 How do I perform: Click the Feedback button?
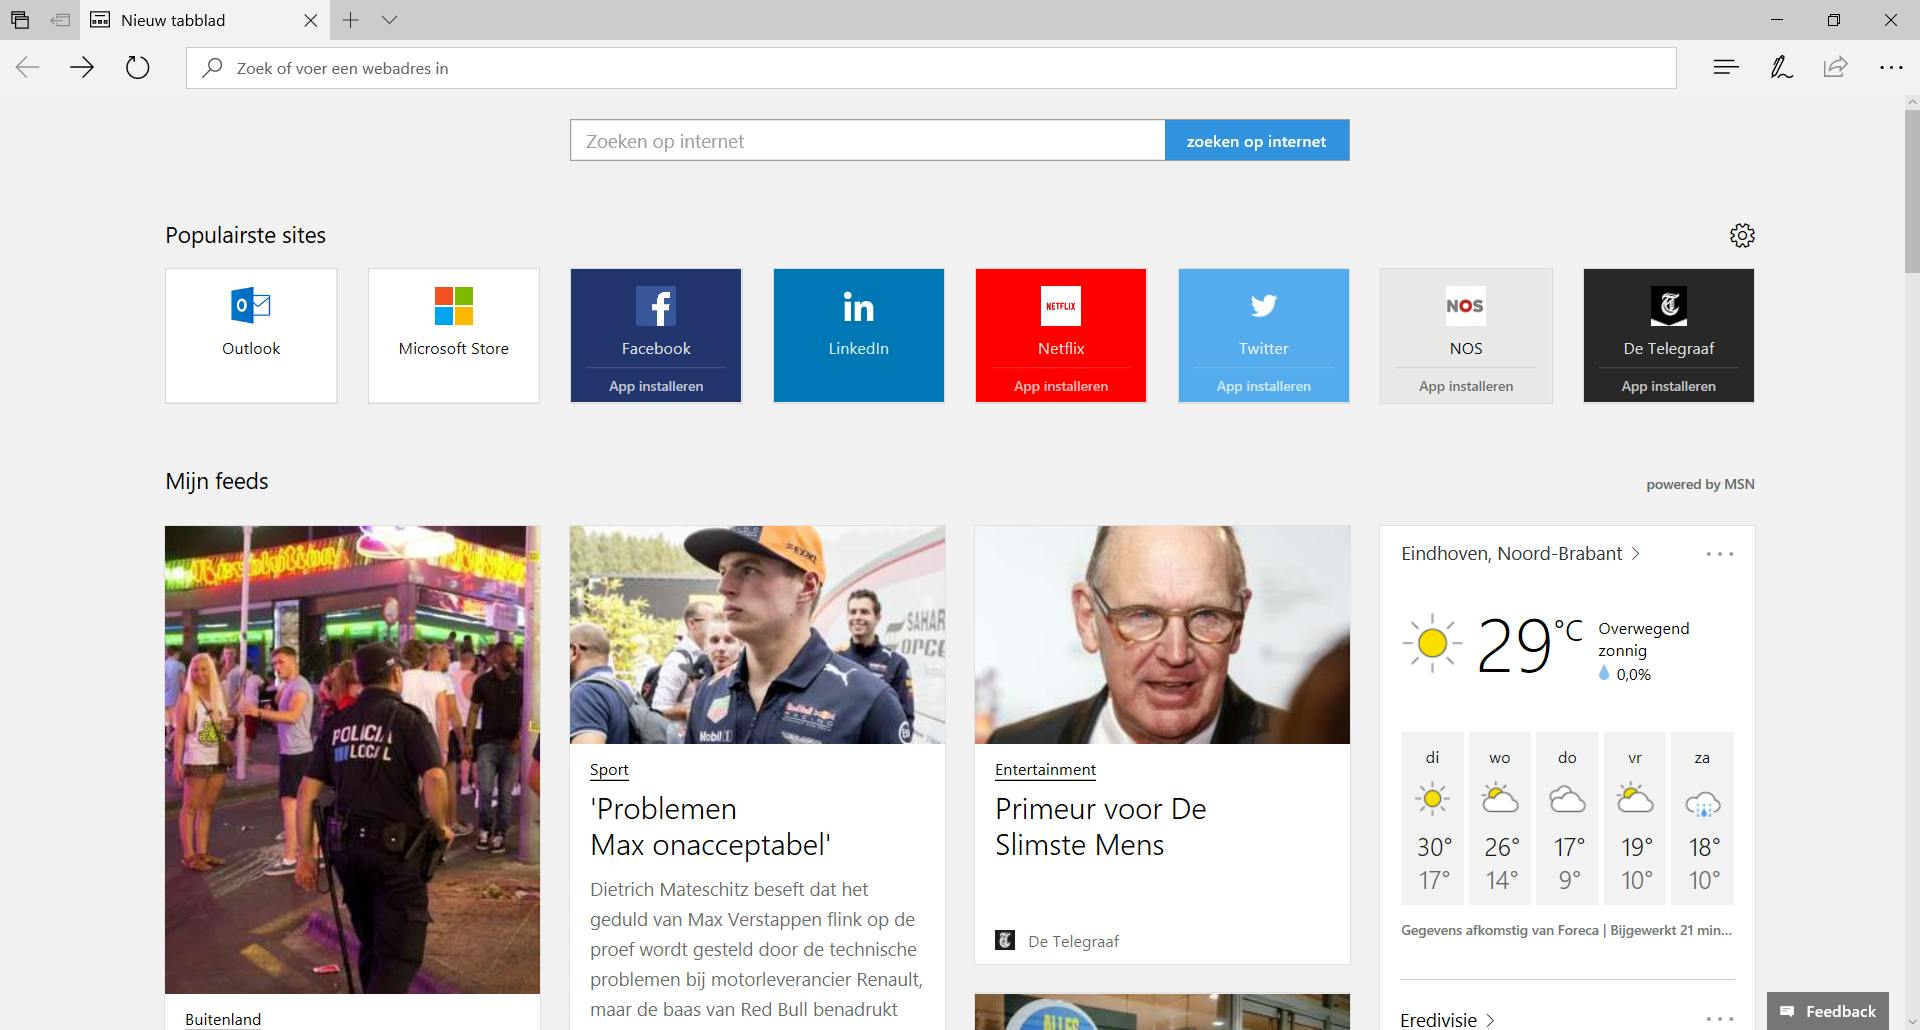pyautogui.click(x=1828, y=1011)
